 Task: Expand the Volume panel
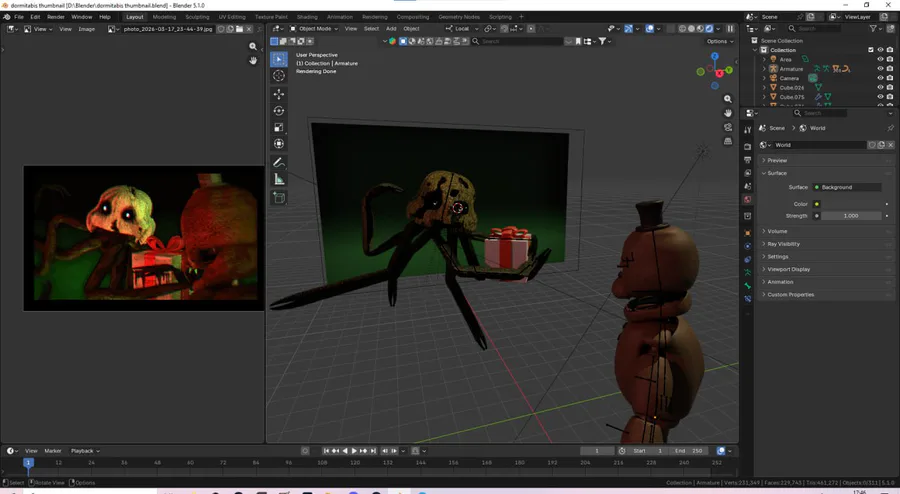coord(777,231)
